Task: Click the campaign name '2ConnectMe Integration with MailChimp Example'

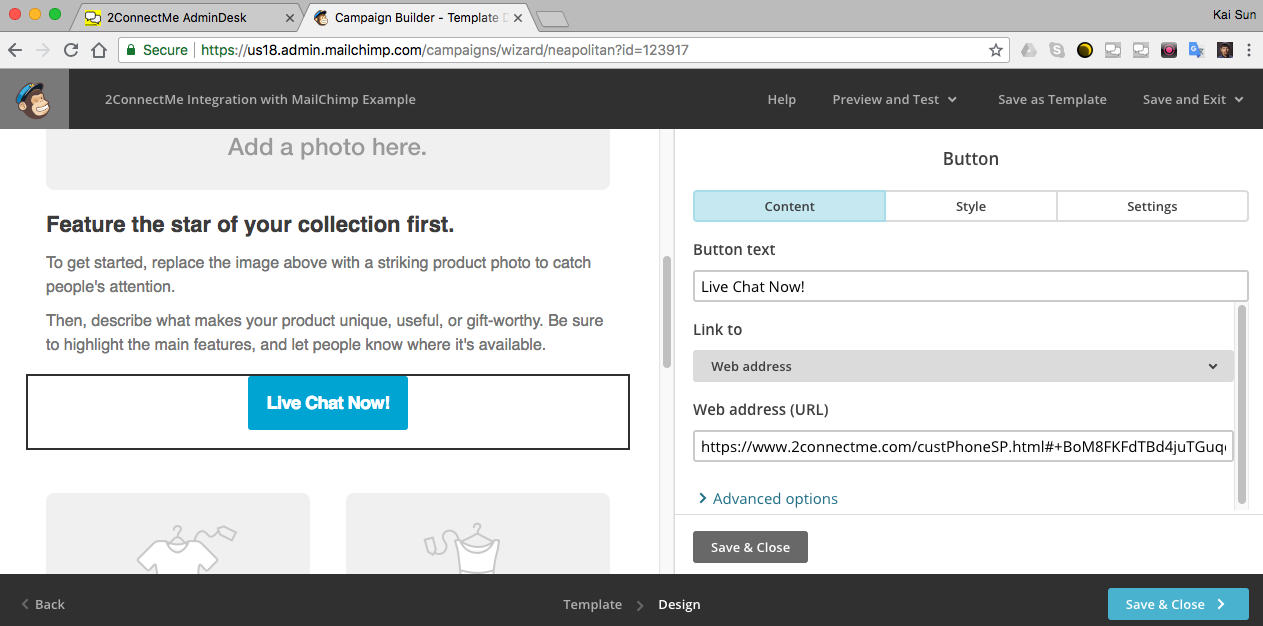Action: [260, 99]
